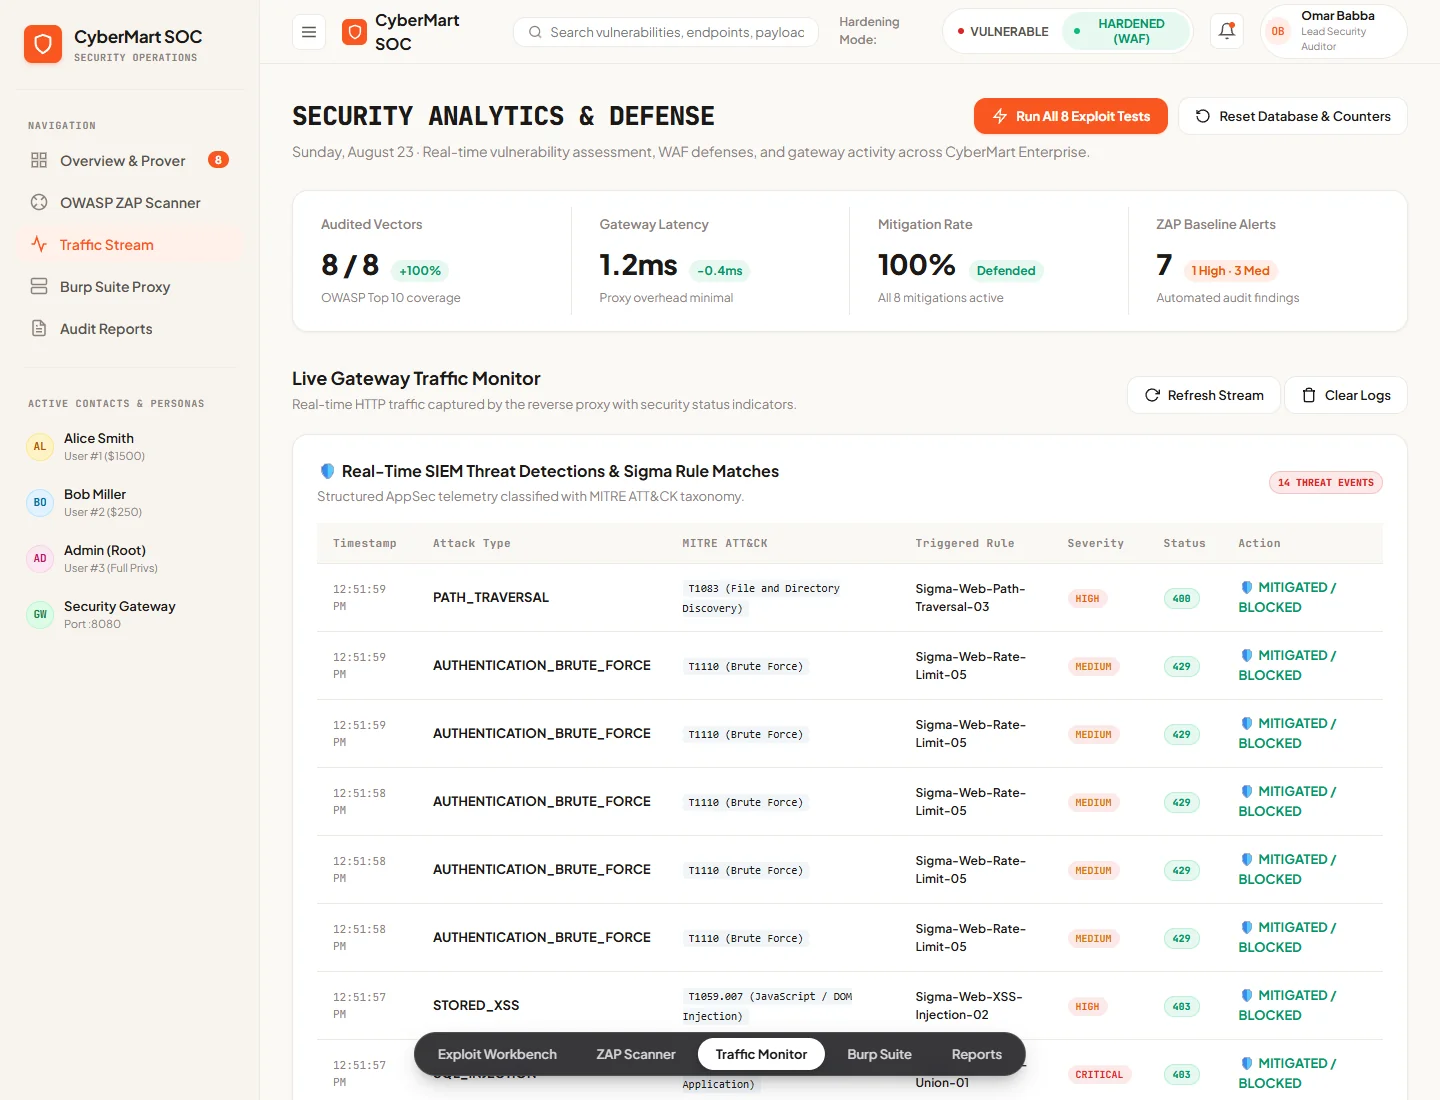1440x1100 pixels.
Task: Click the Audit Reports document icon
Action: [x=39, y=328]
